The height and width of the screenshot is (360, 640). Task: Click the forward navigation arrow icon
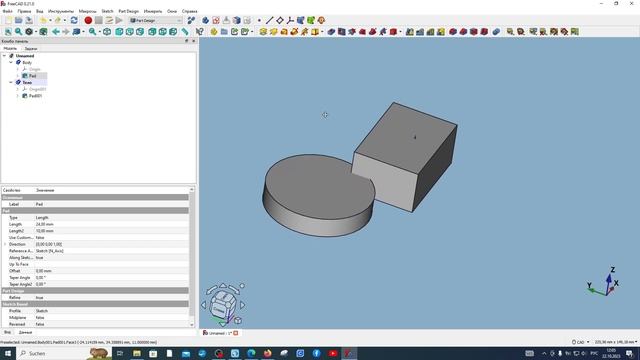[66, 31]
